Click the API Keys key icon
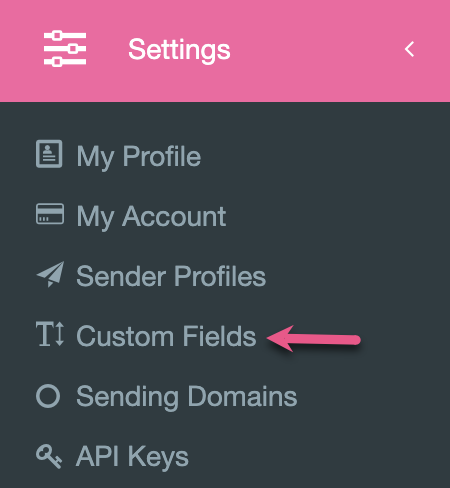 pyautogui.click(x=49, y=456)
